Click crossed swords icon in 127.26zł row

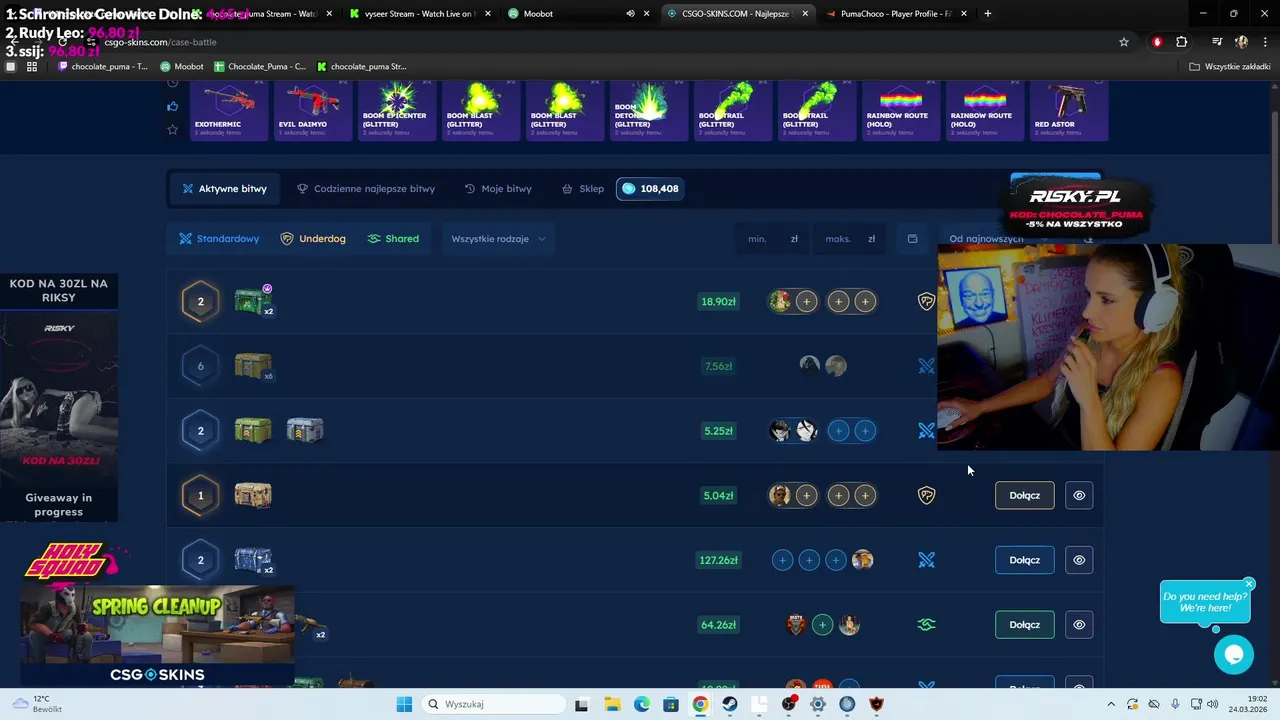926,560
